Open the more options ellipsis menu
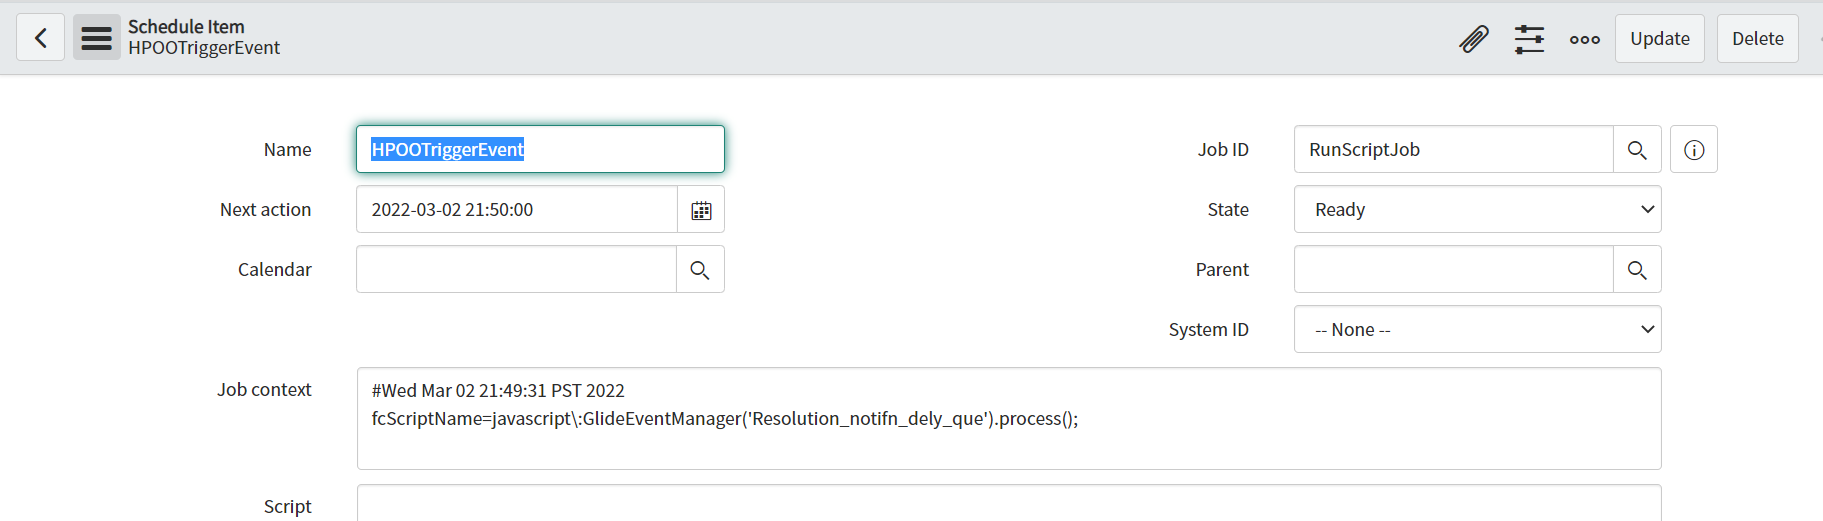Viewport: 1823px width, 521px height. point(1585,39)
